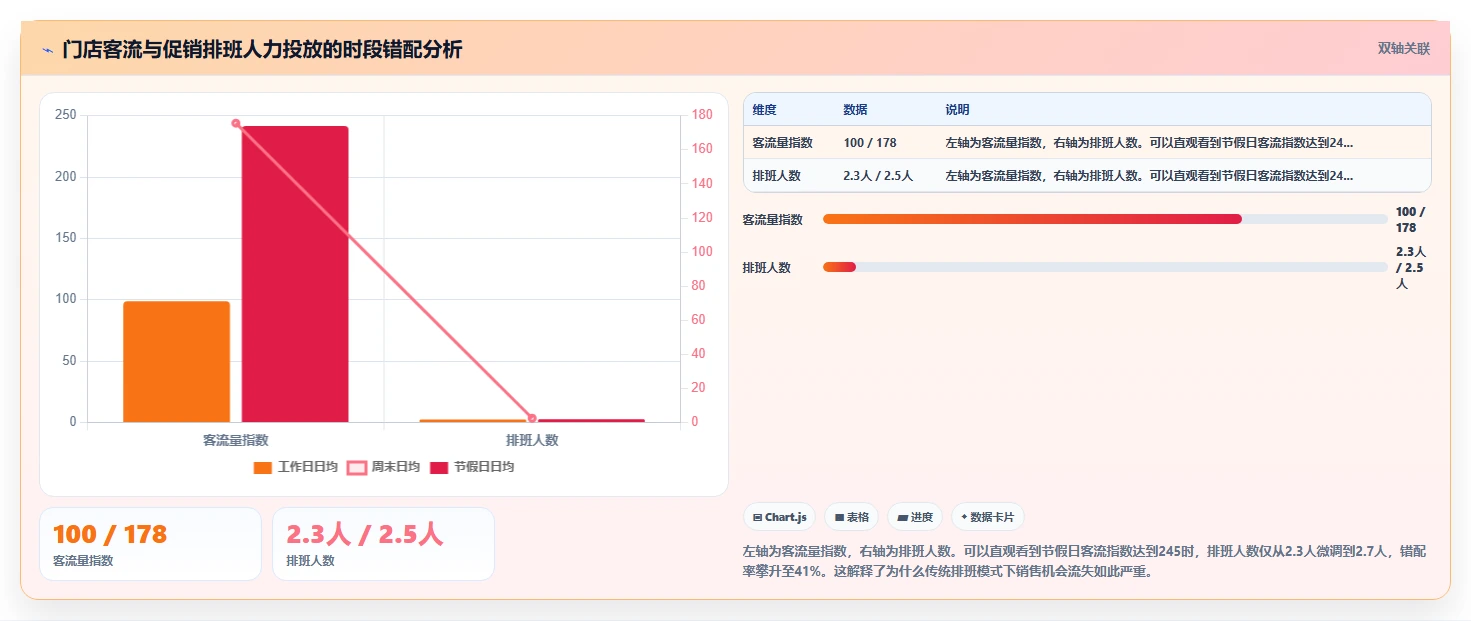Image resolution: width=1471 pixels, height=621 pixels.
Task: Click the pink 周末日均 legend swatch
Action: [x=356, y=468]
